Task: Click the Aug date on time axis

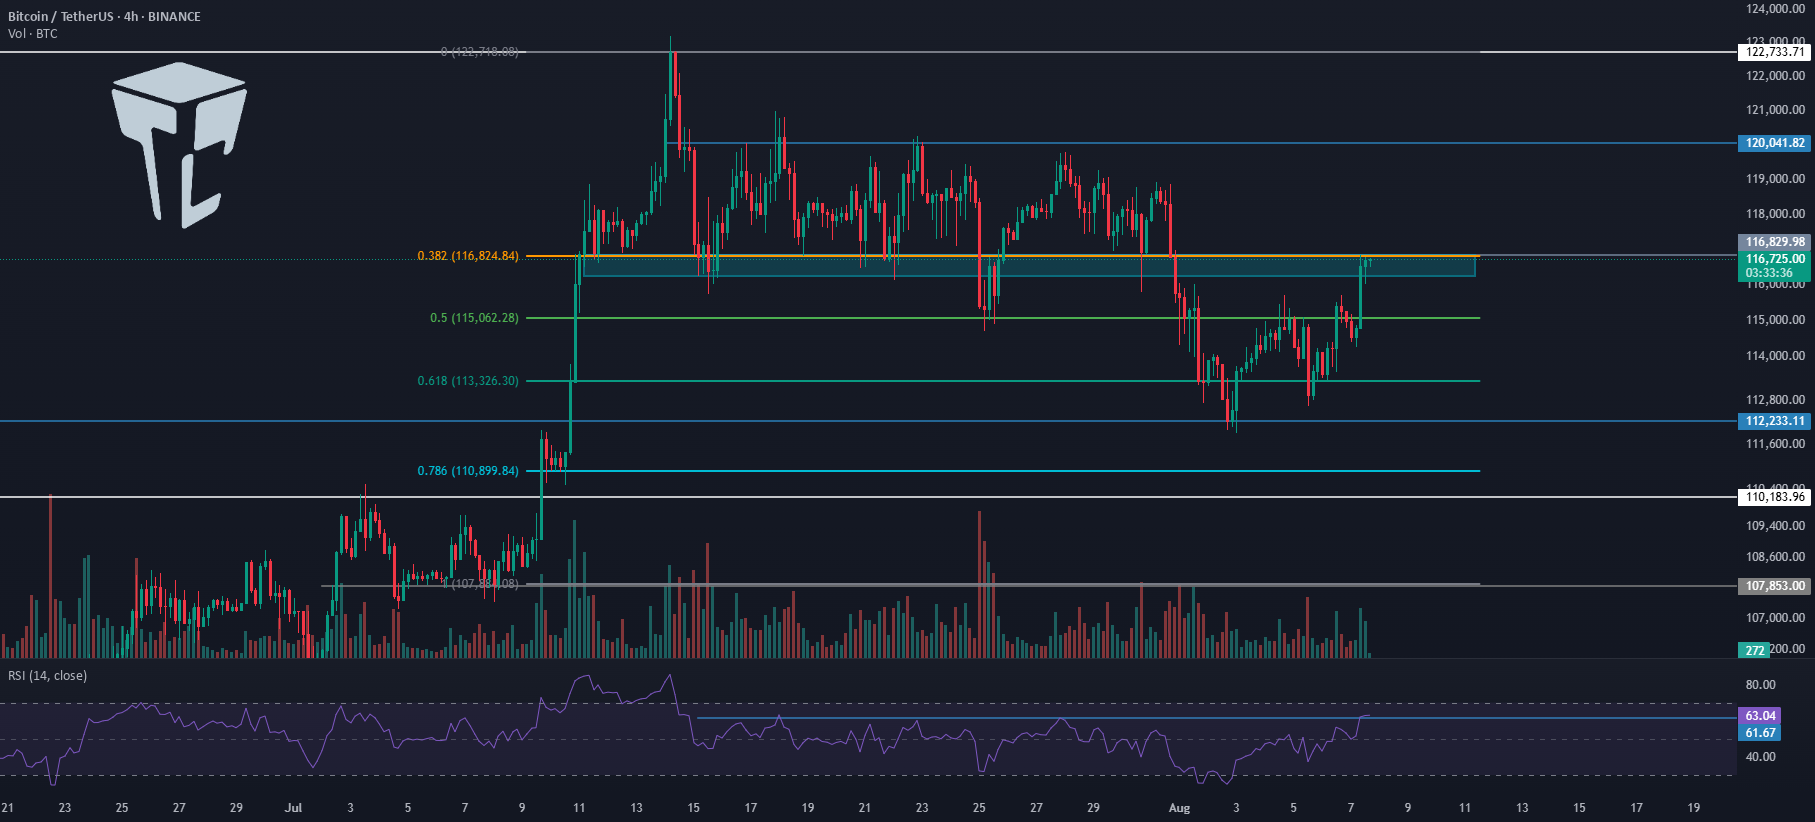Action: 1179,808
